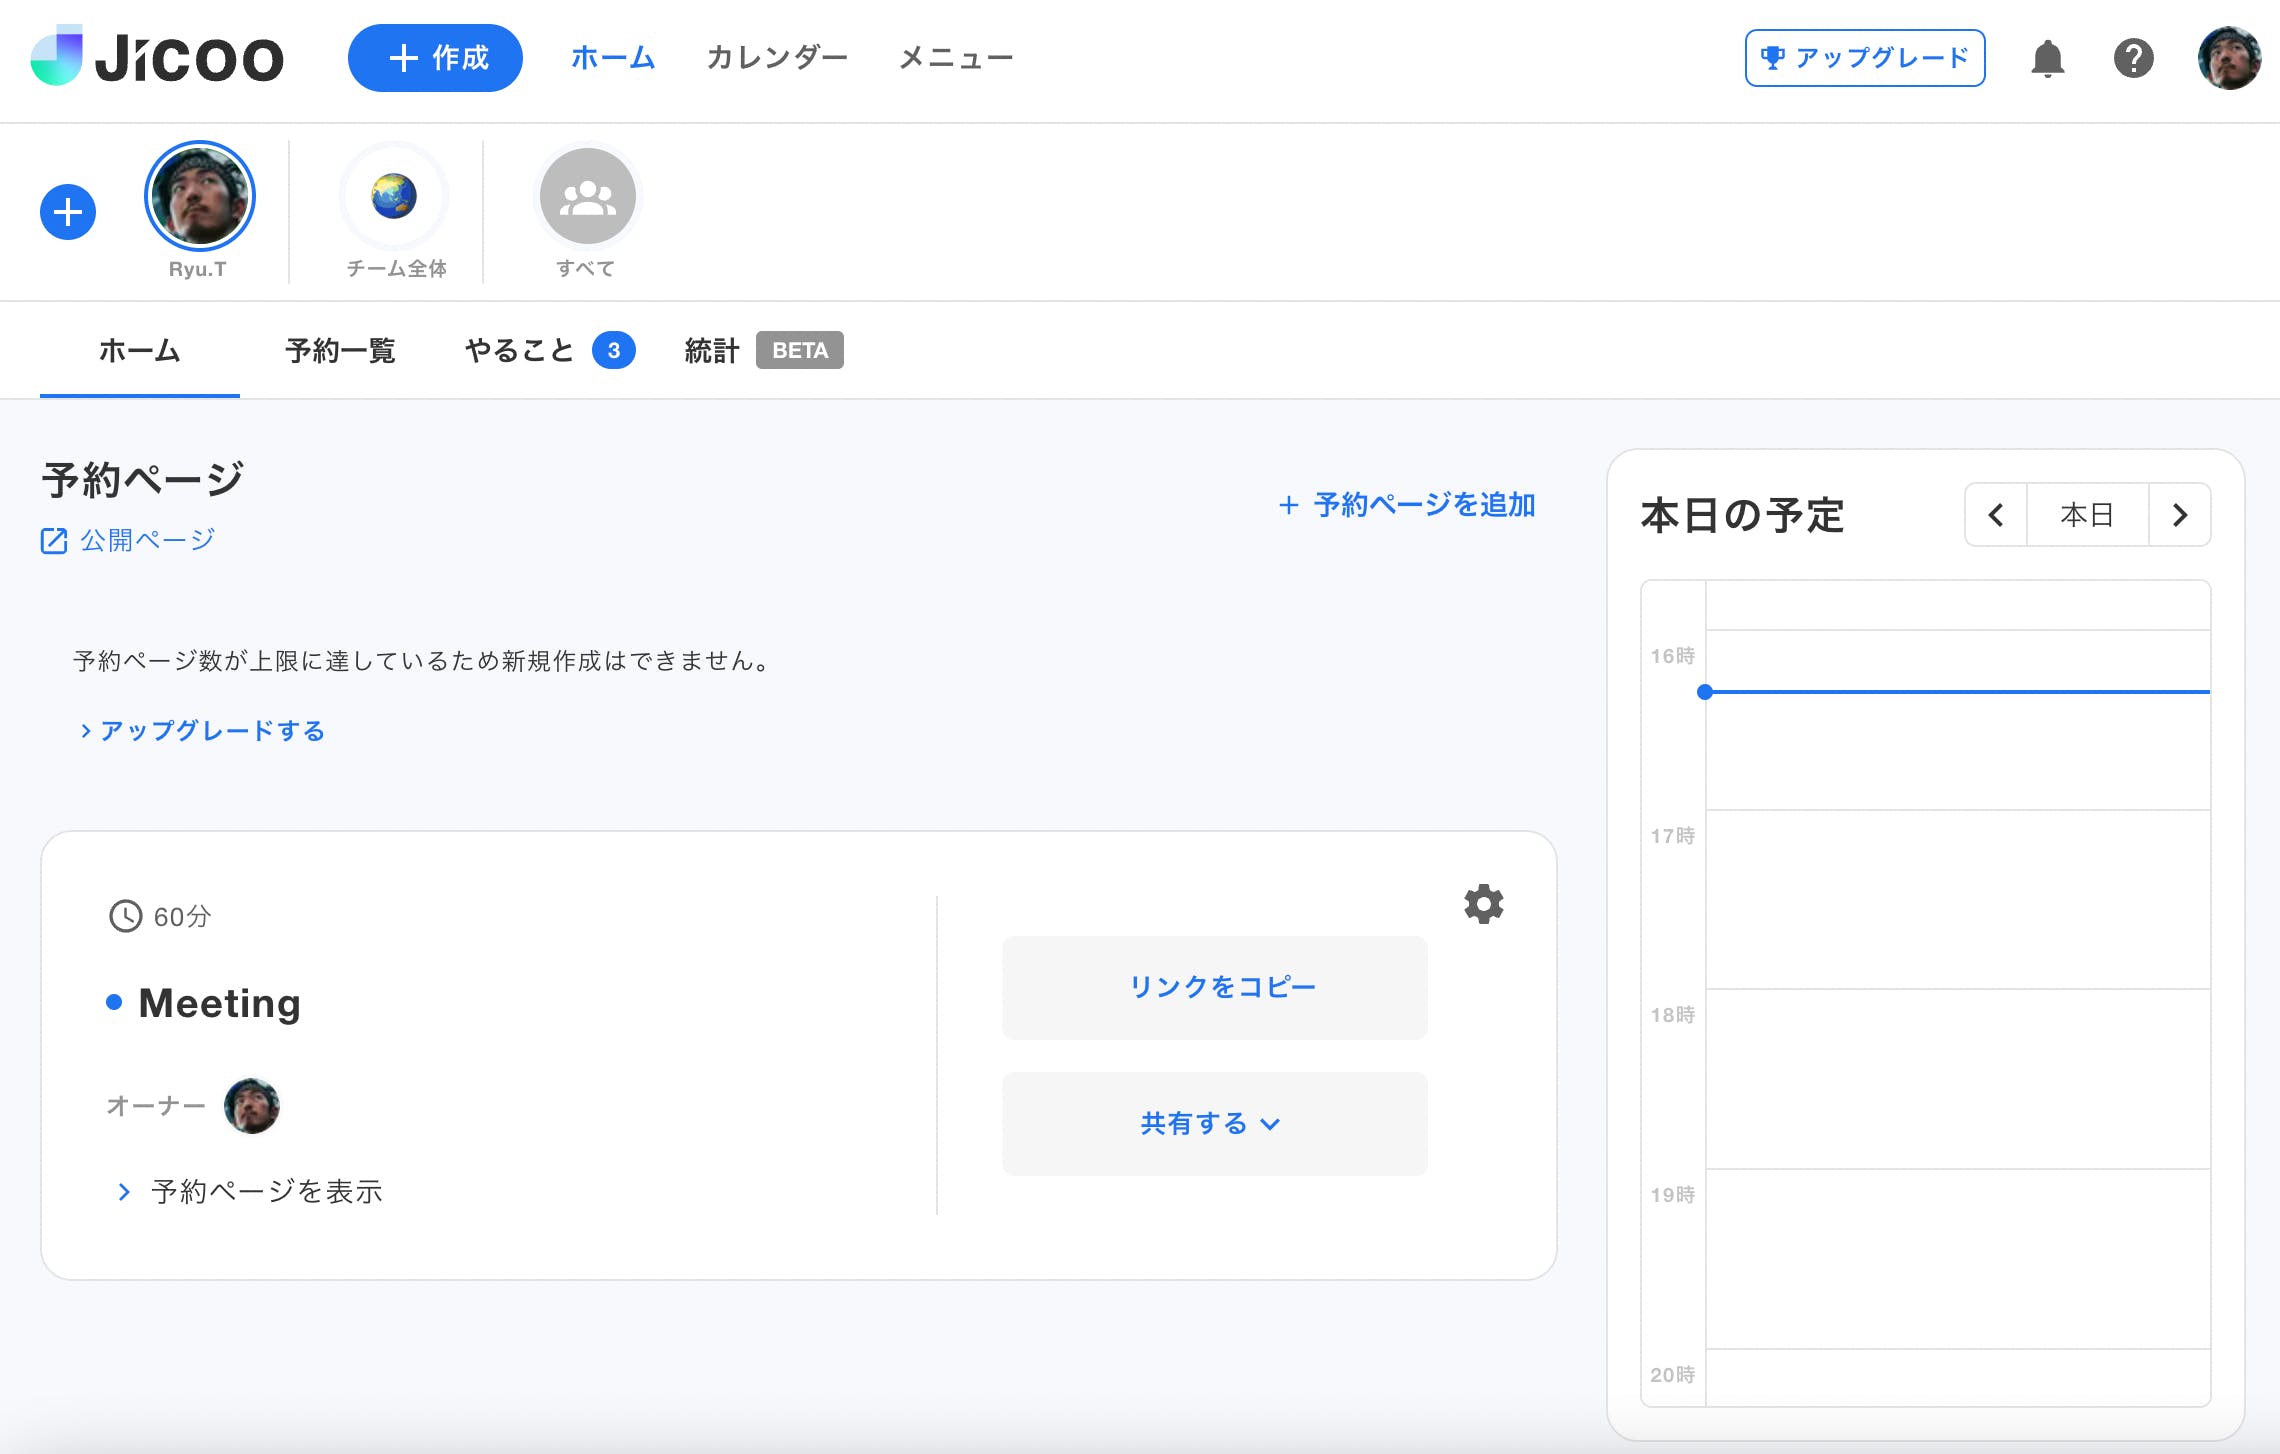Select the Ryu.T profile avatar

200,196
